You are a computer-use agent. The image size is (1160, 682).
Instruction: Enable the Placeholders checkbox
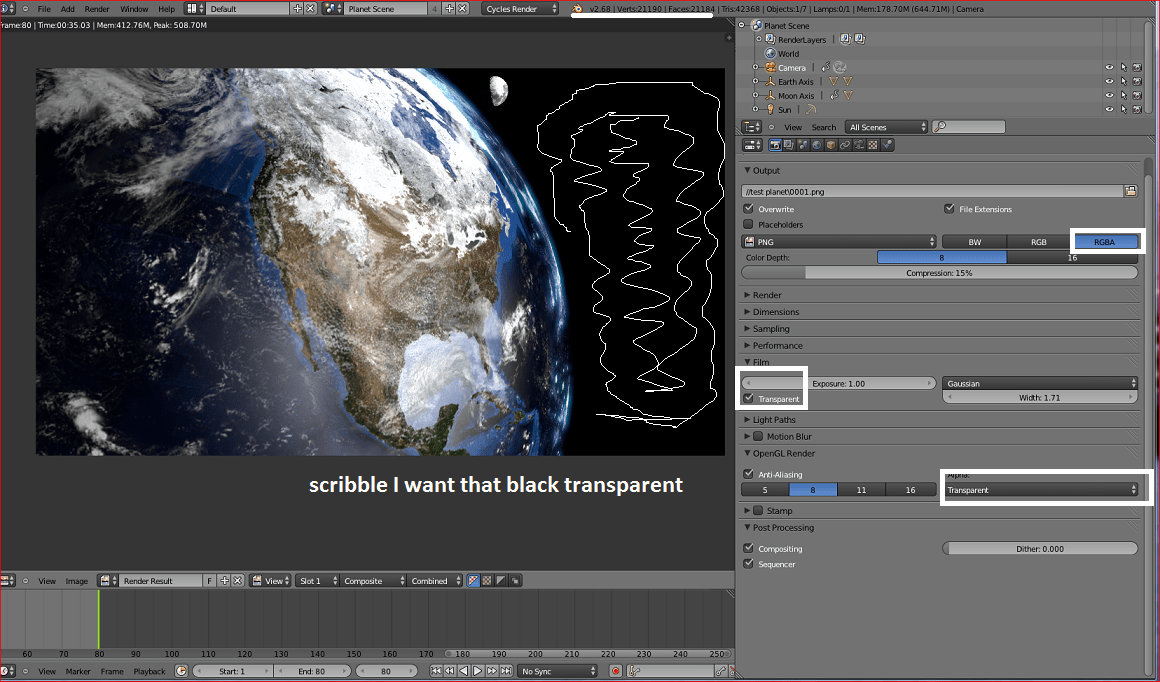coord(749,225)
